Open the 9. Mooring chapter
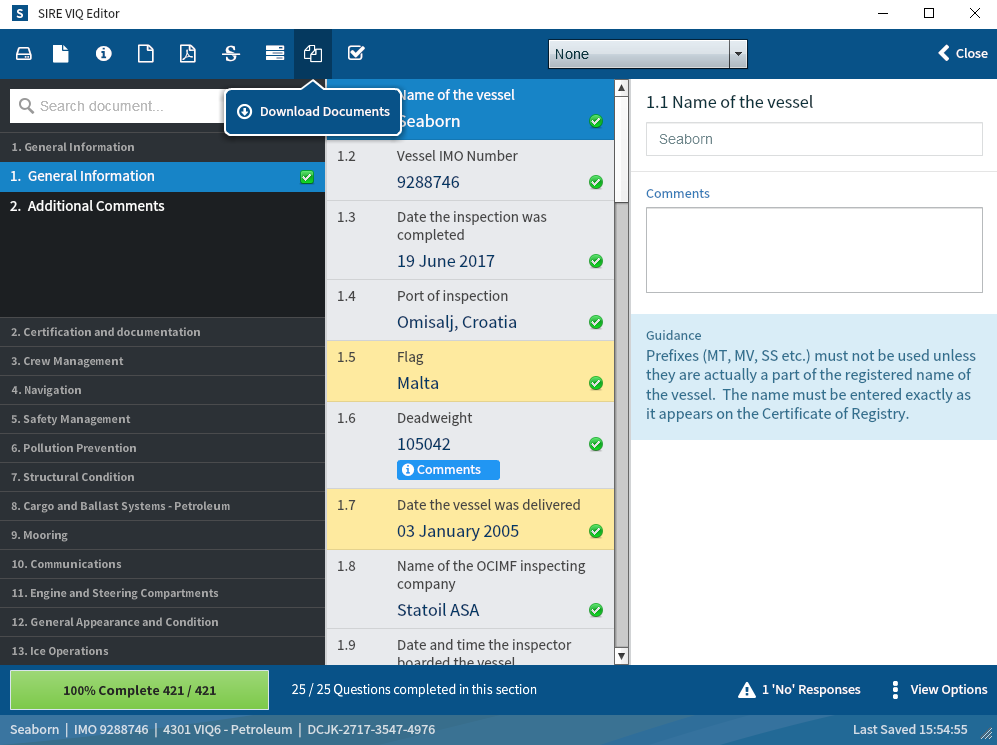The width and height of the screenshot is (997, 745). coord(162,535)
